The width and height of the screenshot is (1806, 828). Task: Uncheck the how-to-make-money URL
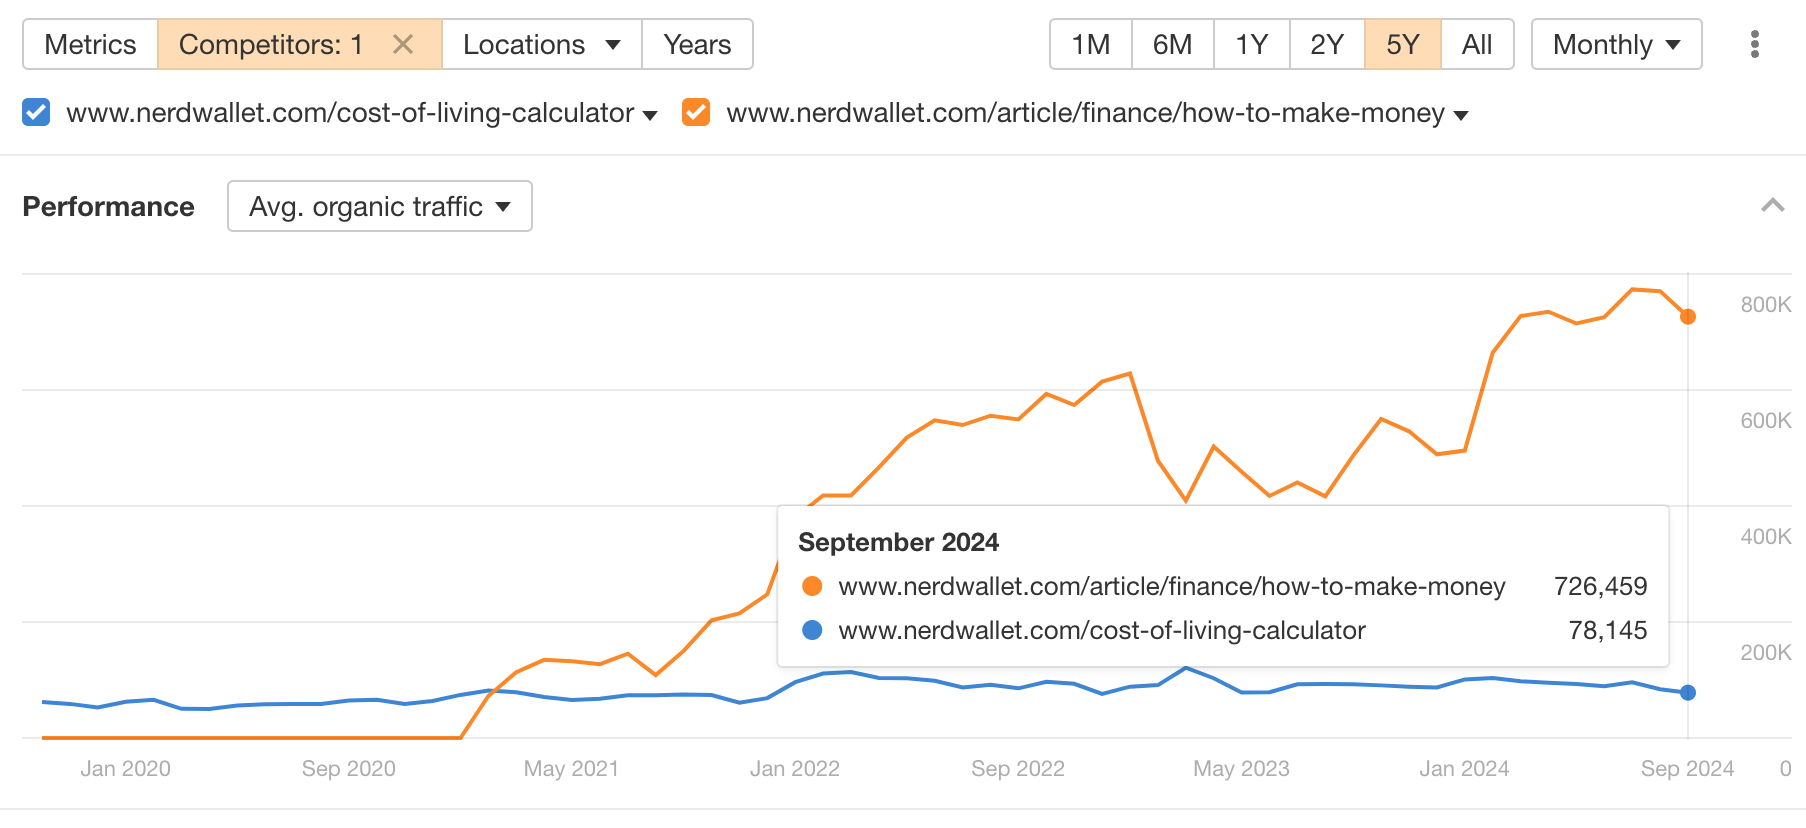pos(695,112)
